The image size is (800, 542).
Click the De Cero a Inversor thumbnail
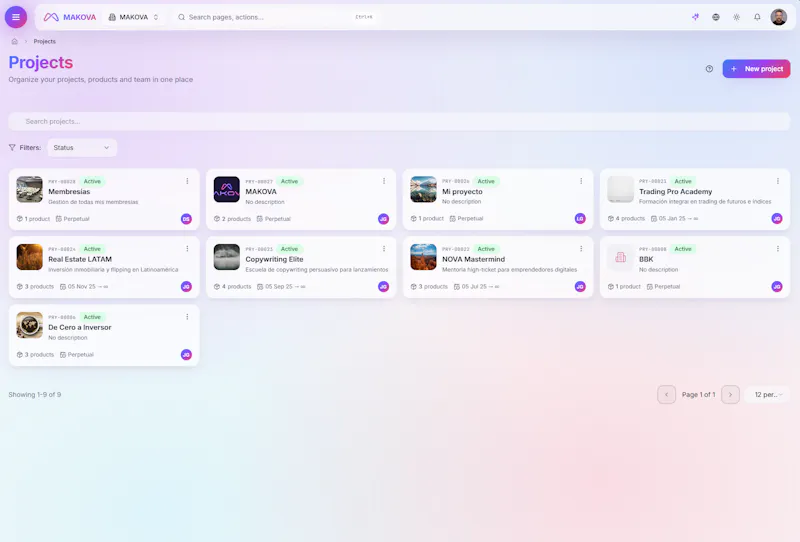[x=30, y=325]
